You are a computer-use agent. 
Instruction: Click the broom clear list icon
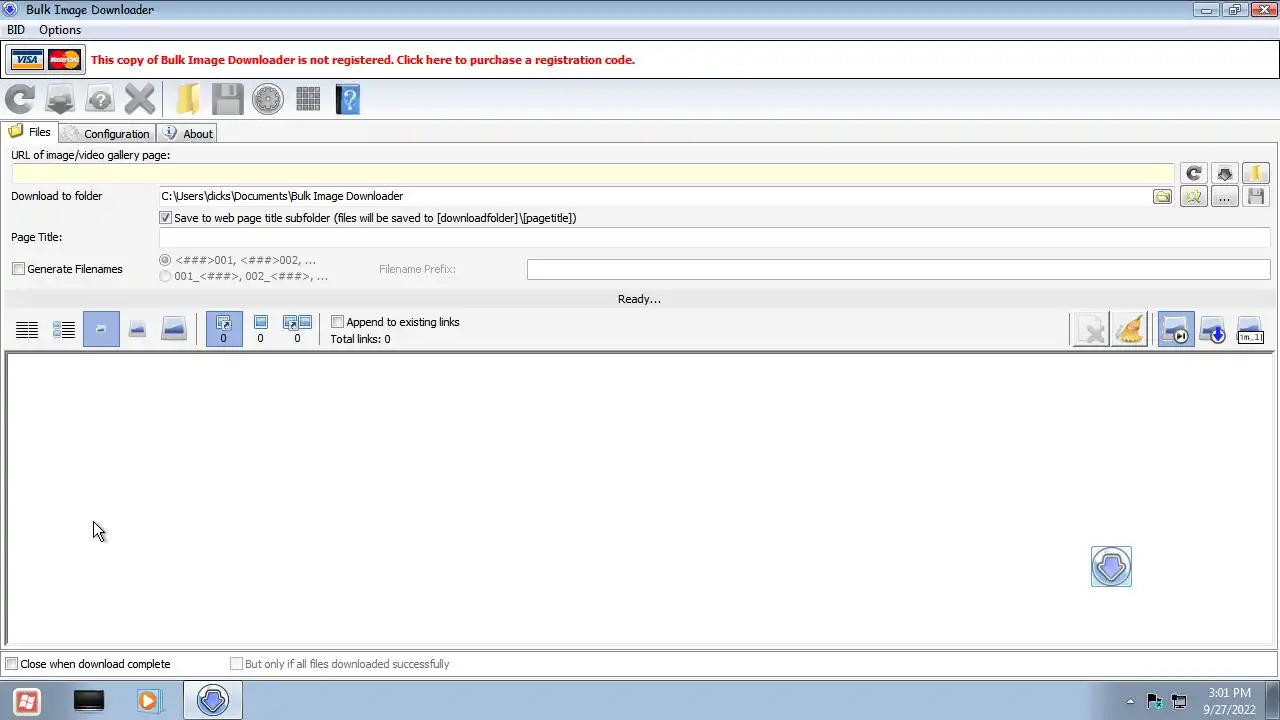pos(1130,330)
